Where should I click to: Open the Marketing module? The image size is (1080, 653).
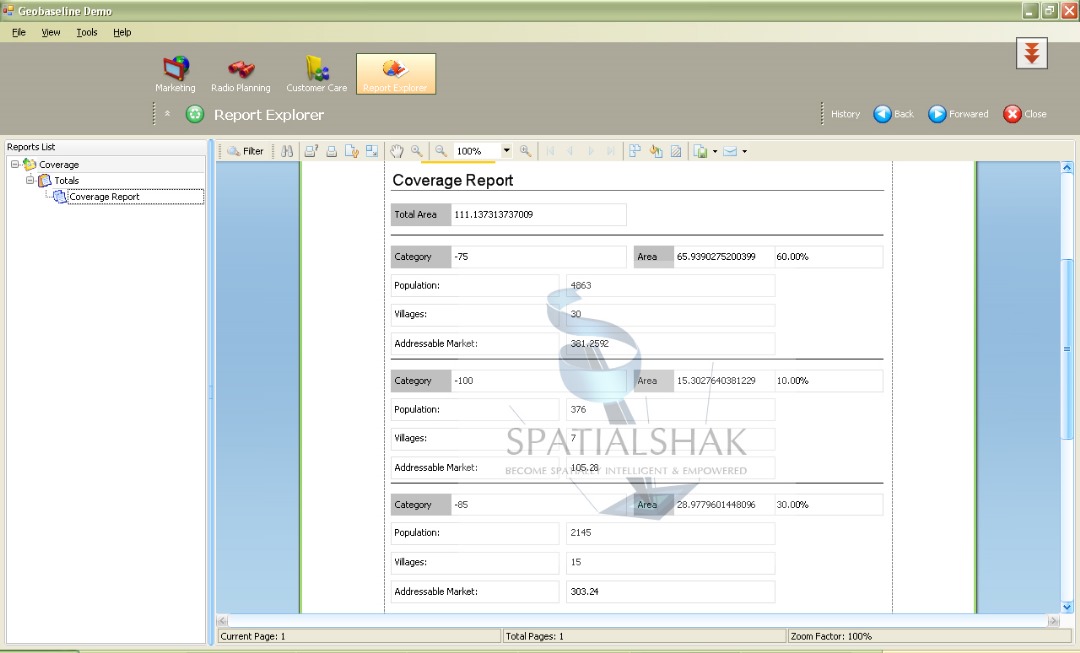pos(175,74)
